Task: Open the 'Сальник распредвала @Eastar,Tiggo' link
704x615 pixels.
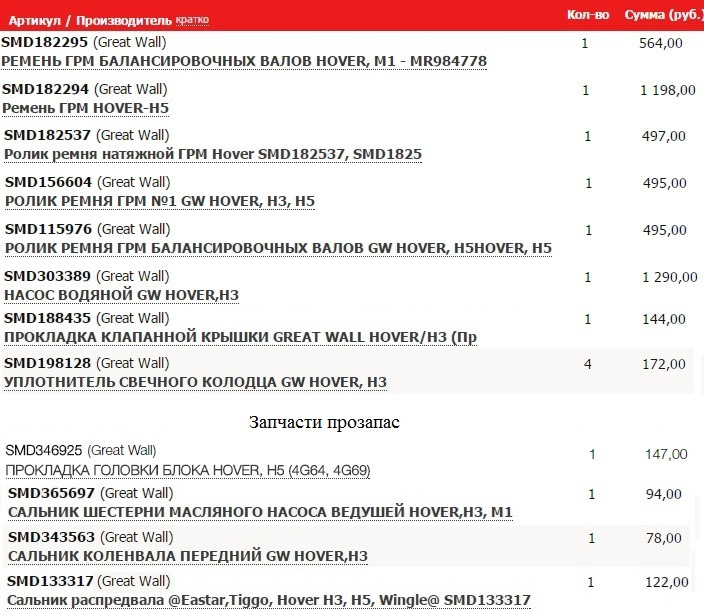Action: tap(268, 600)
